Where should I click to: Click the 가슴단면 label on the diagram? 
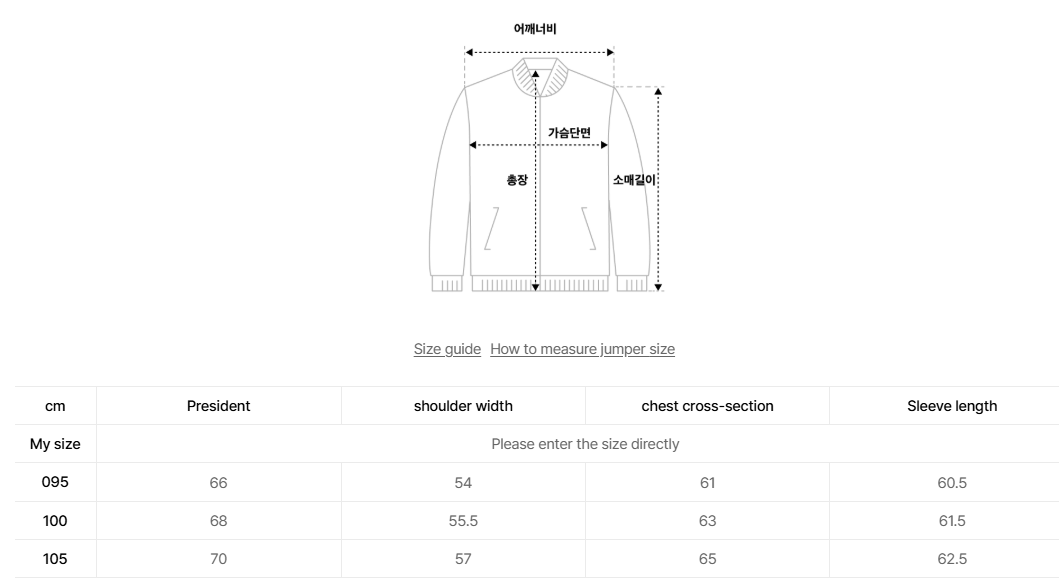[569, 132]
